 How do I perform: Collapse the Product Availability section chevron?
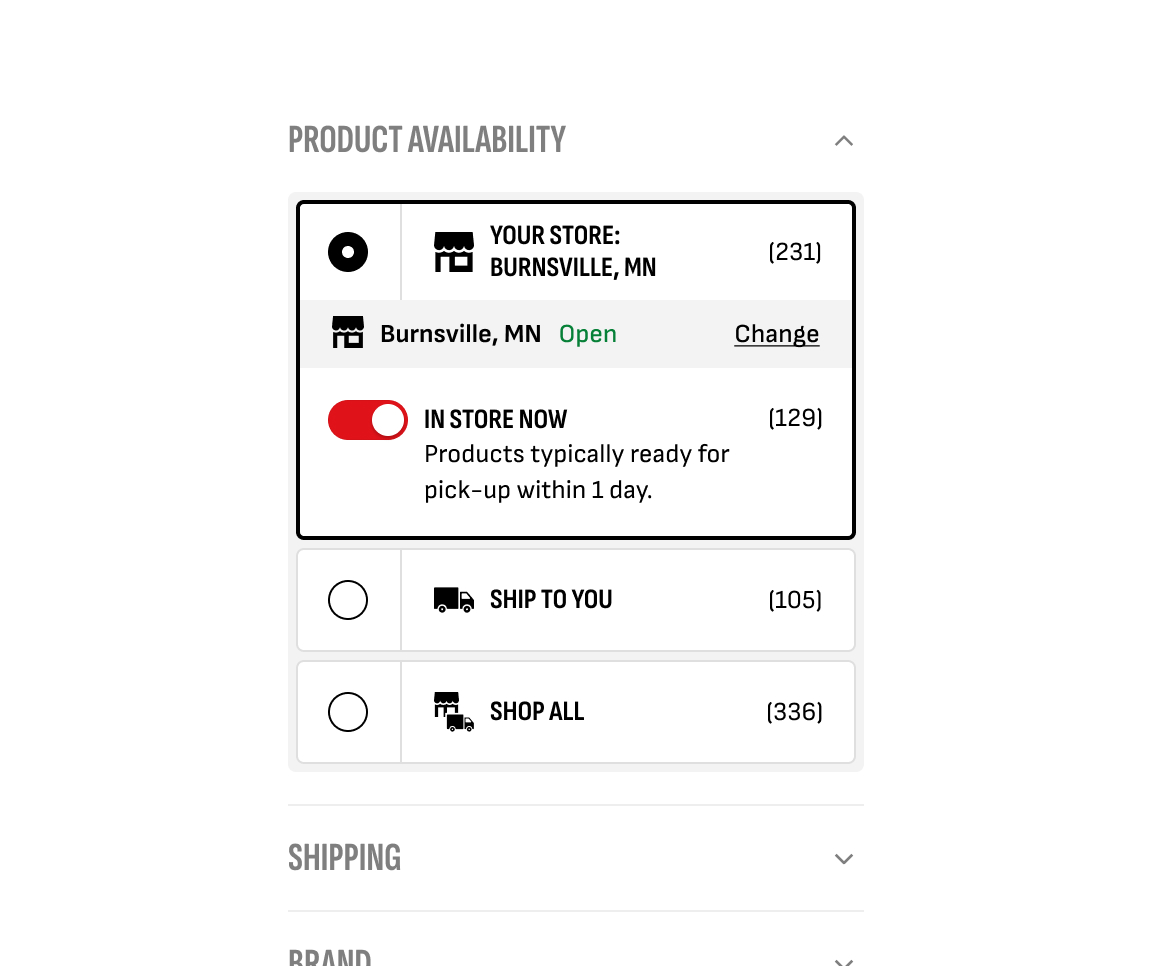pos(843,140)
